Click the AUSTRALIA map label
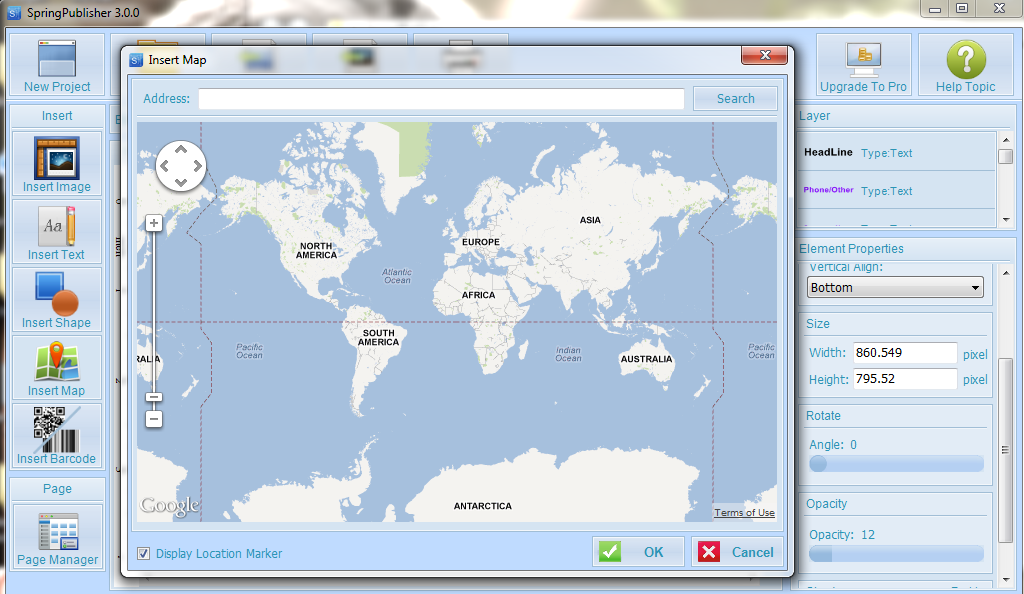1024x594 pixels. 646,359
